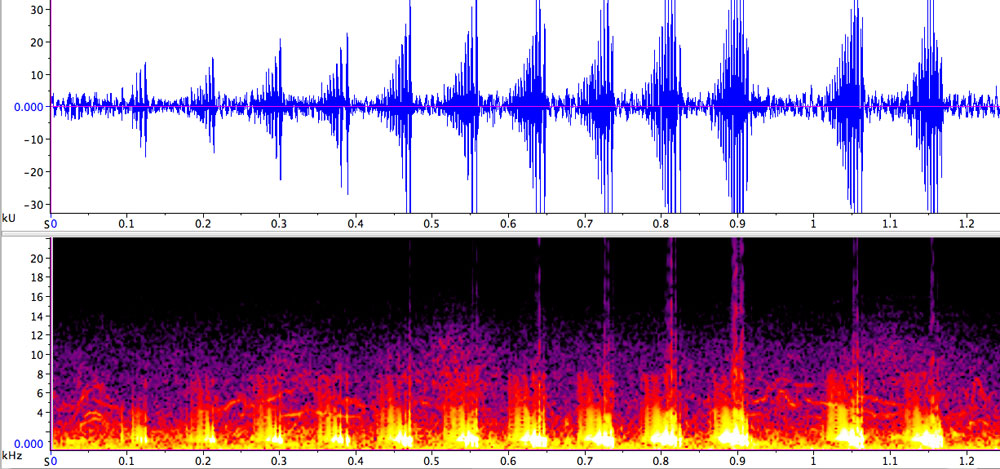Click the kHz unit label of the spectrogram
Screen dimensions: 1000x469
pos(12,456)
